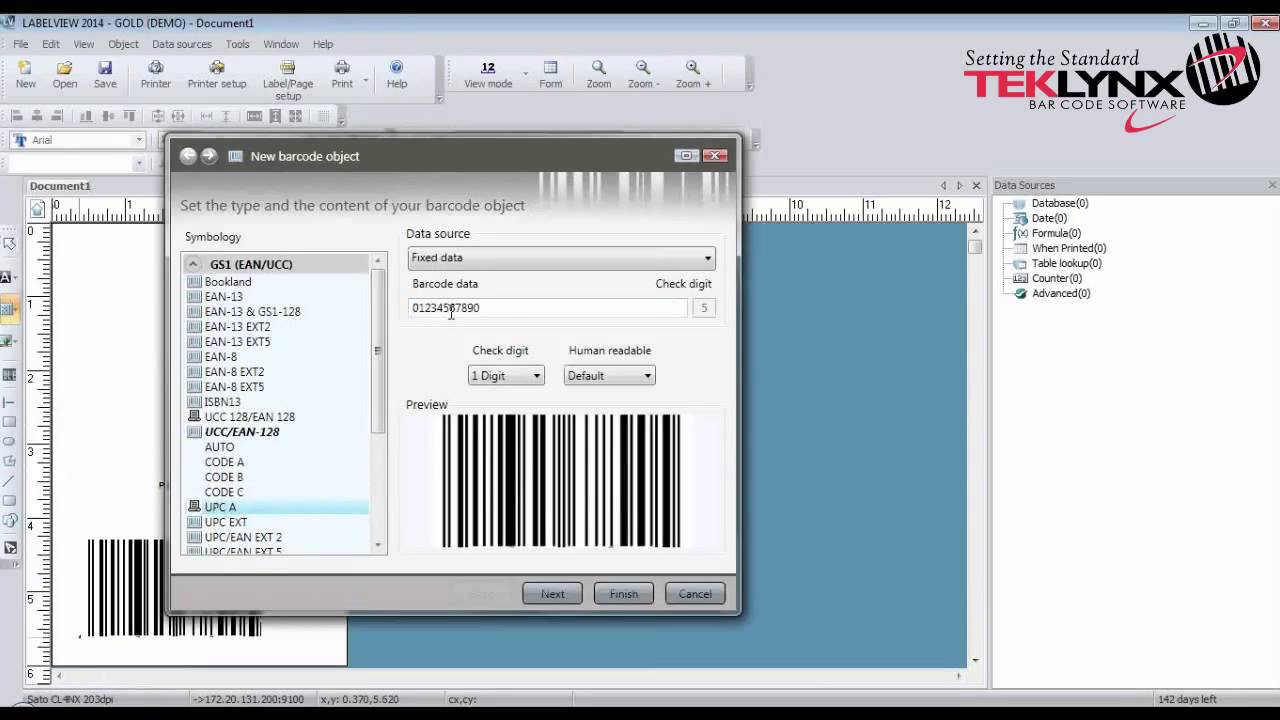
Task: Open the Data source Fixed data dropdown
Action: 561,258
